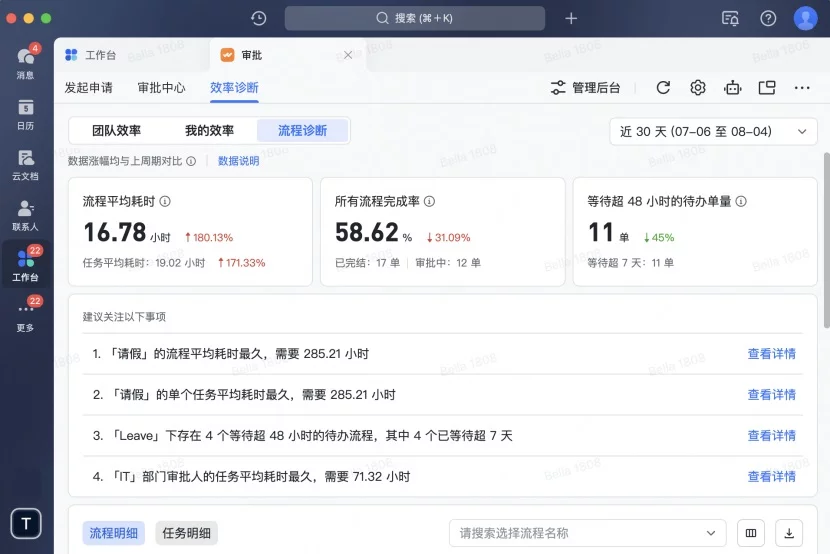830x554 pixels.
Task: Click the download export icon
Action: [x=789, y=533]
